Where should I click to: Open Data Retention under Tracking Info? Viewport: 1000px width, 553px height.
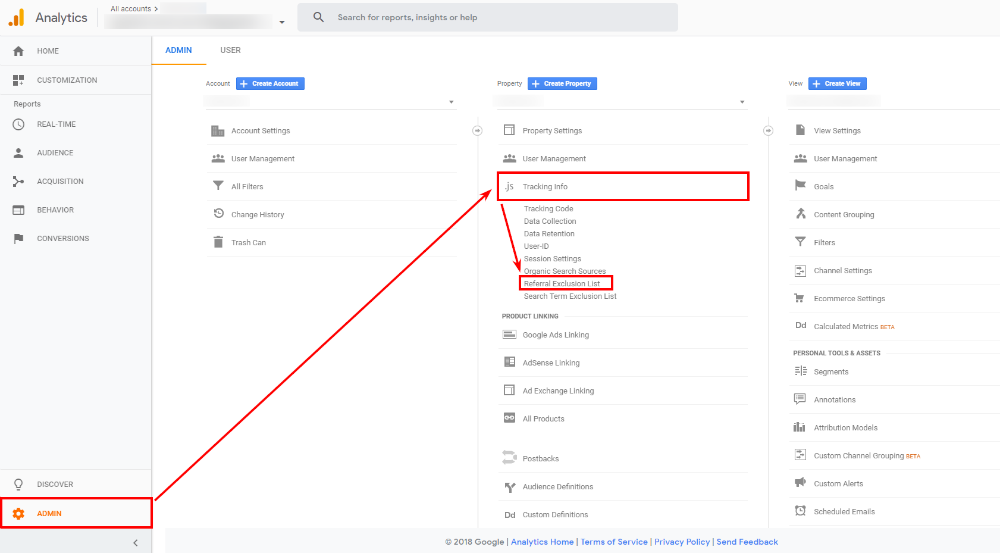coord(549,234)
